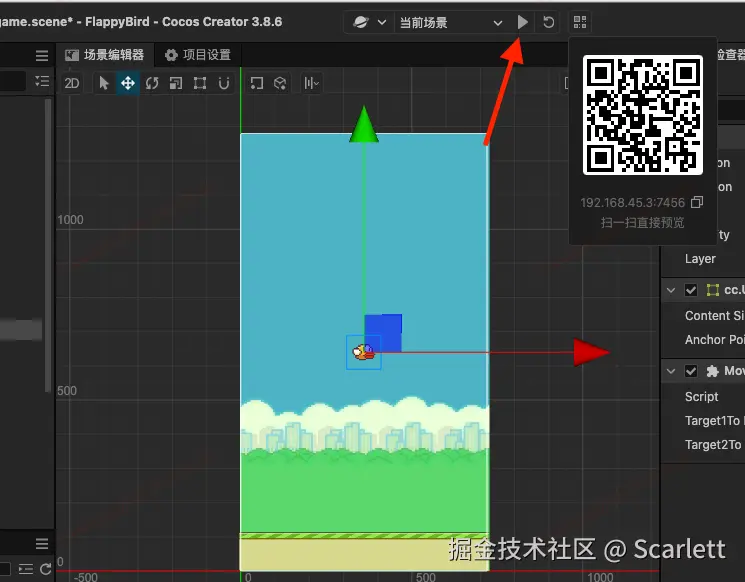The width and height of the screenshot is (745, 582).
Task: Toggle the Move script component checkbox
Action: click(691, 371)
